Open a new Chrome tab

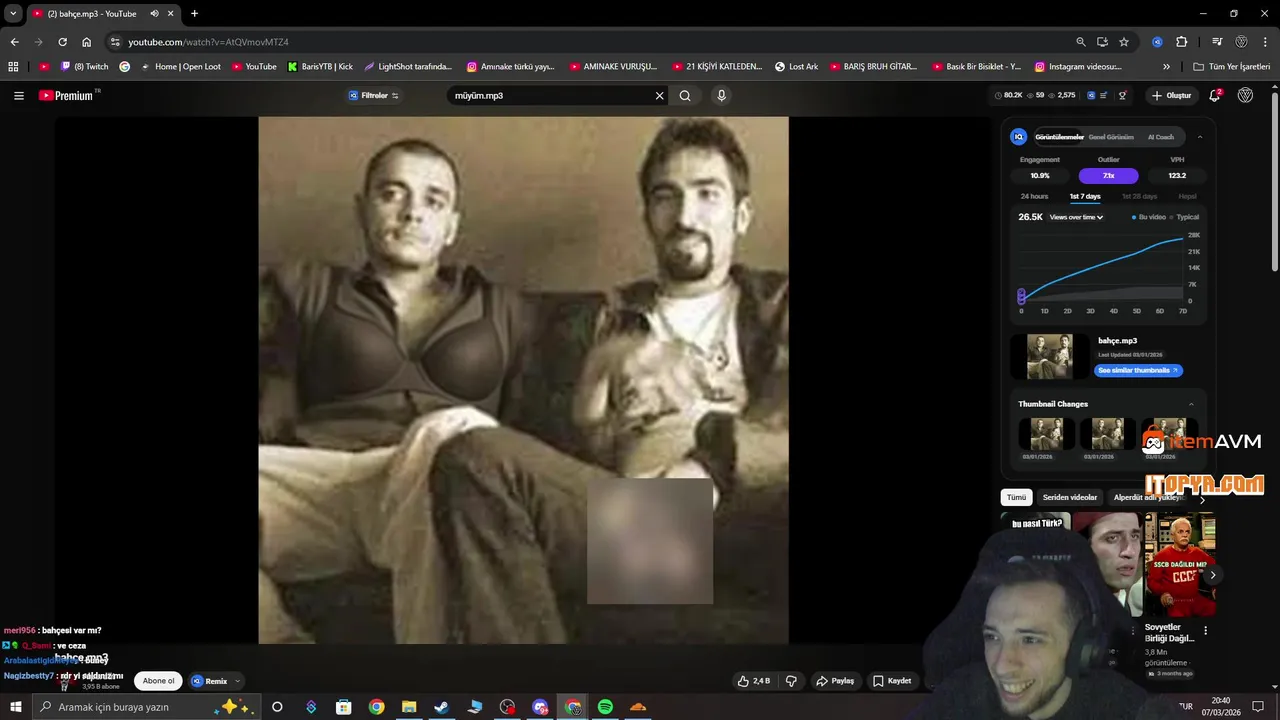pos(194,14)
